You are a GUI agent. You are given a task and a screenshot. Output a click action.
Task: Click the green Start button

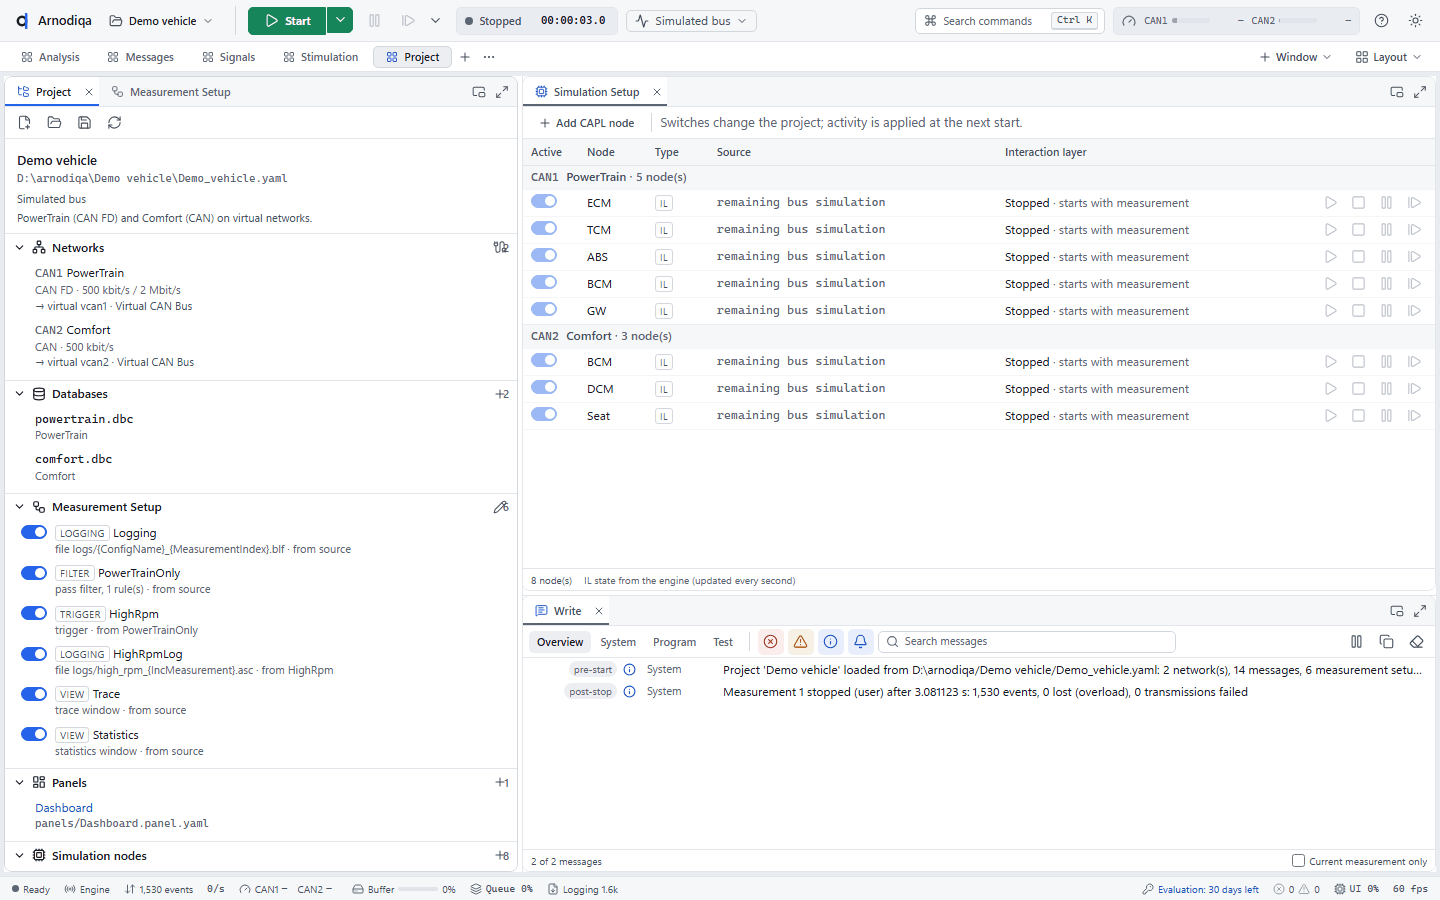[288, 20]
